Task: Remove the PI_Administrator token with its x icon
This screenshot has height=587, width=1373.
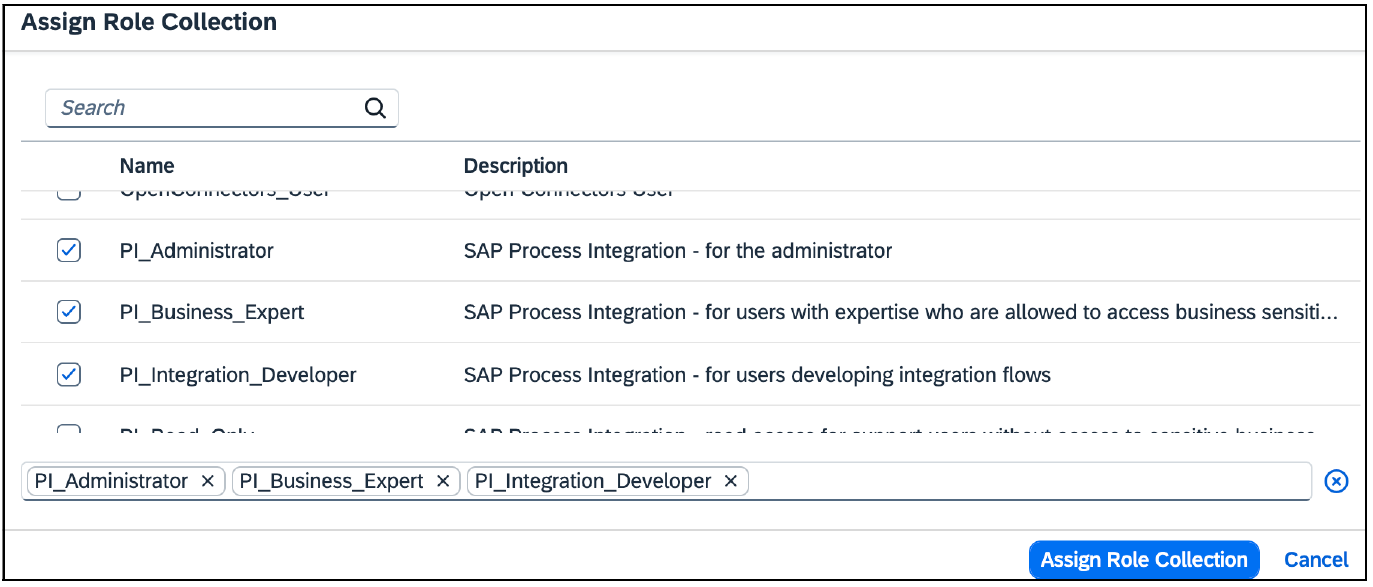Action: point(208,481)
